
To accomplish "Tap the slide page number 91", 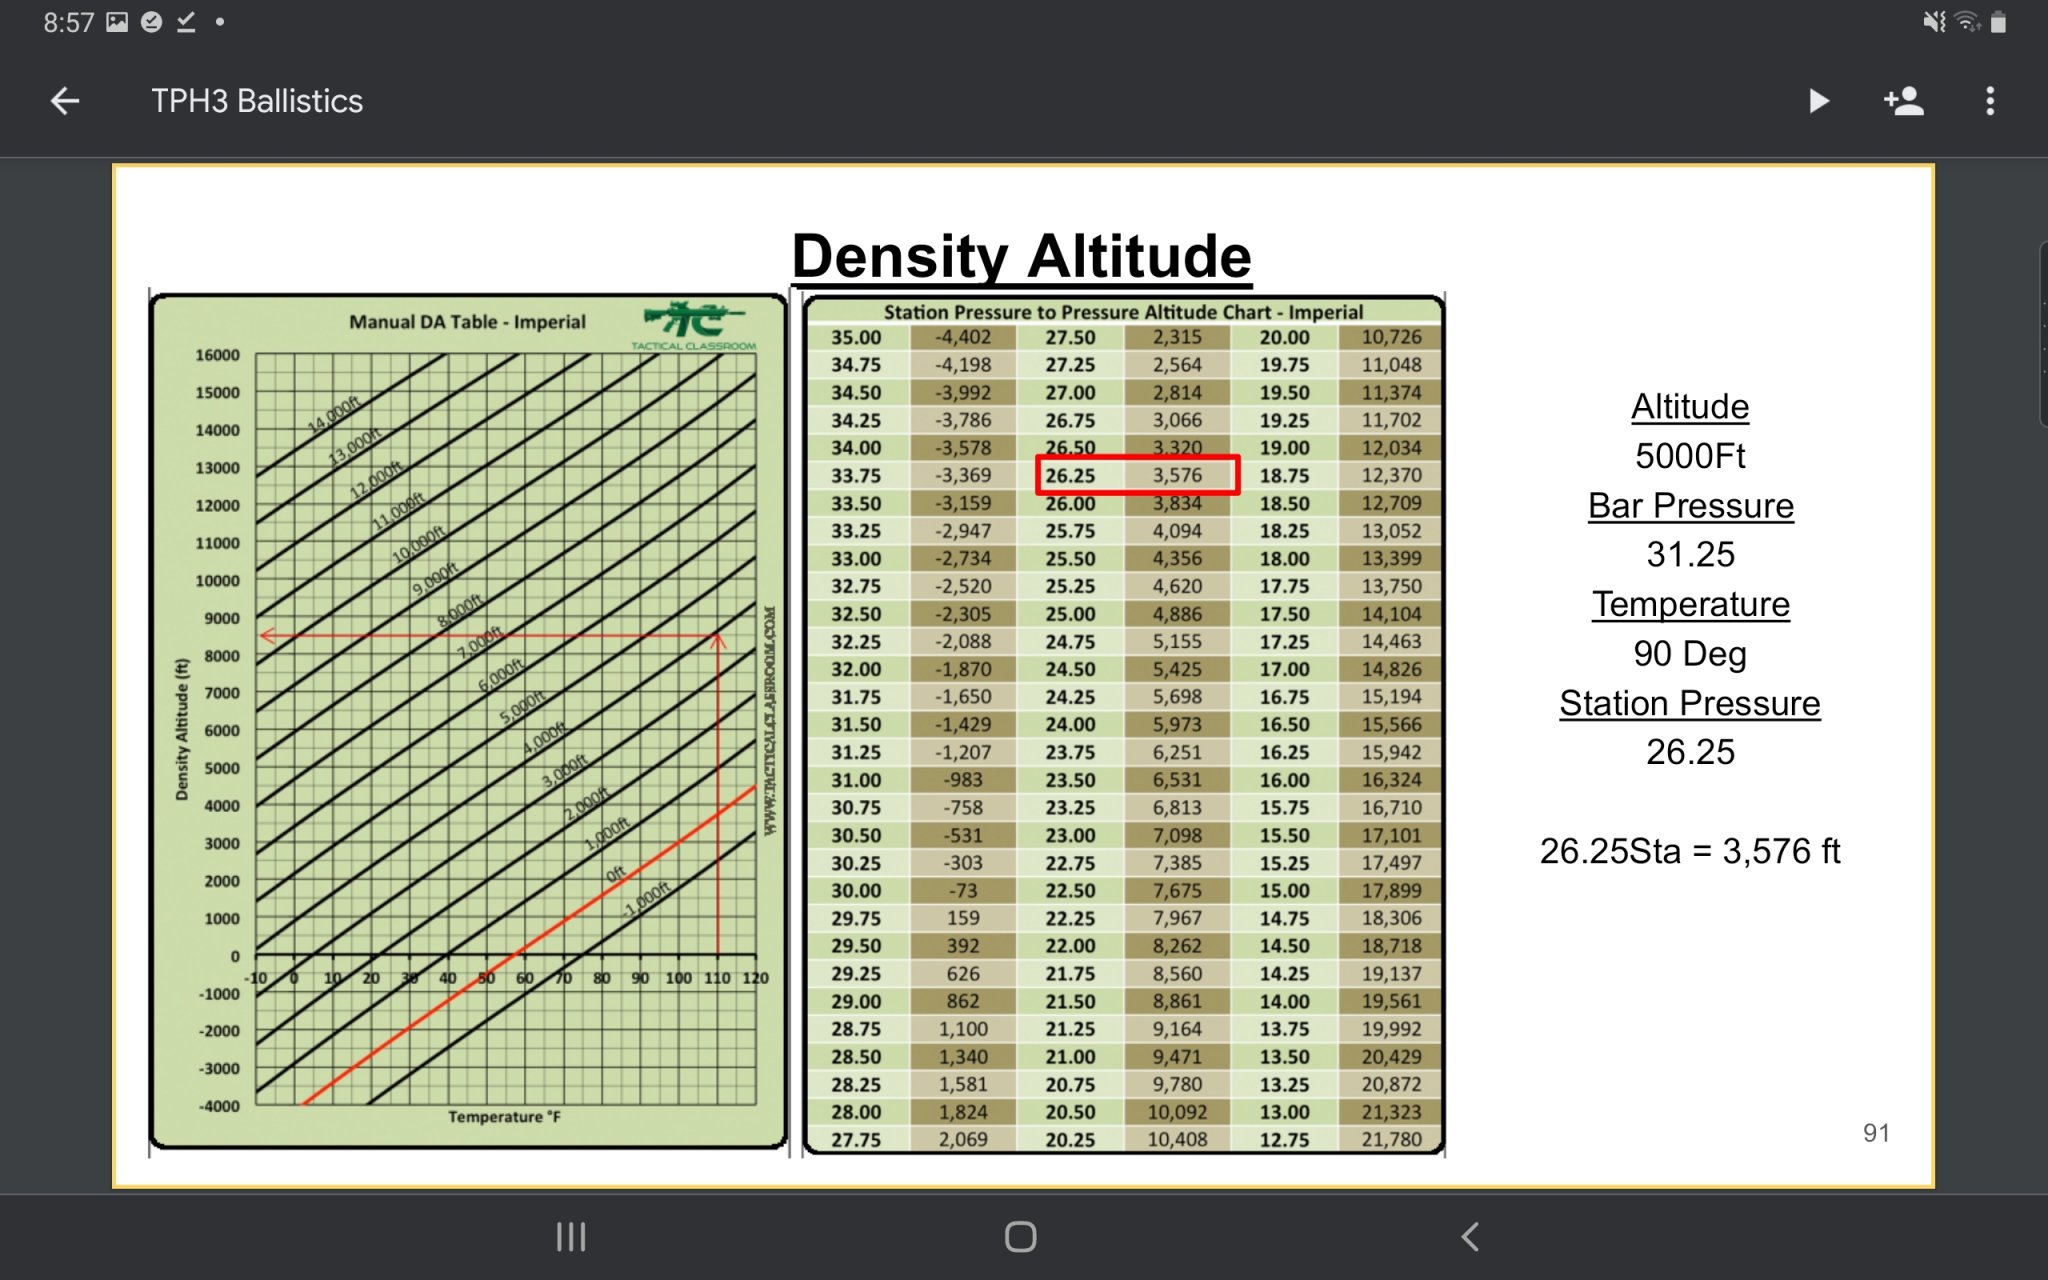I will [x=1876, y=1133].
